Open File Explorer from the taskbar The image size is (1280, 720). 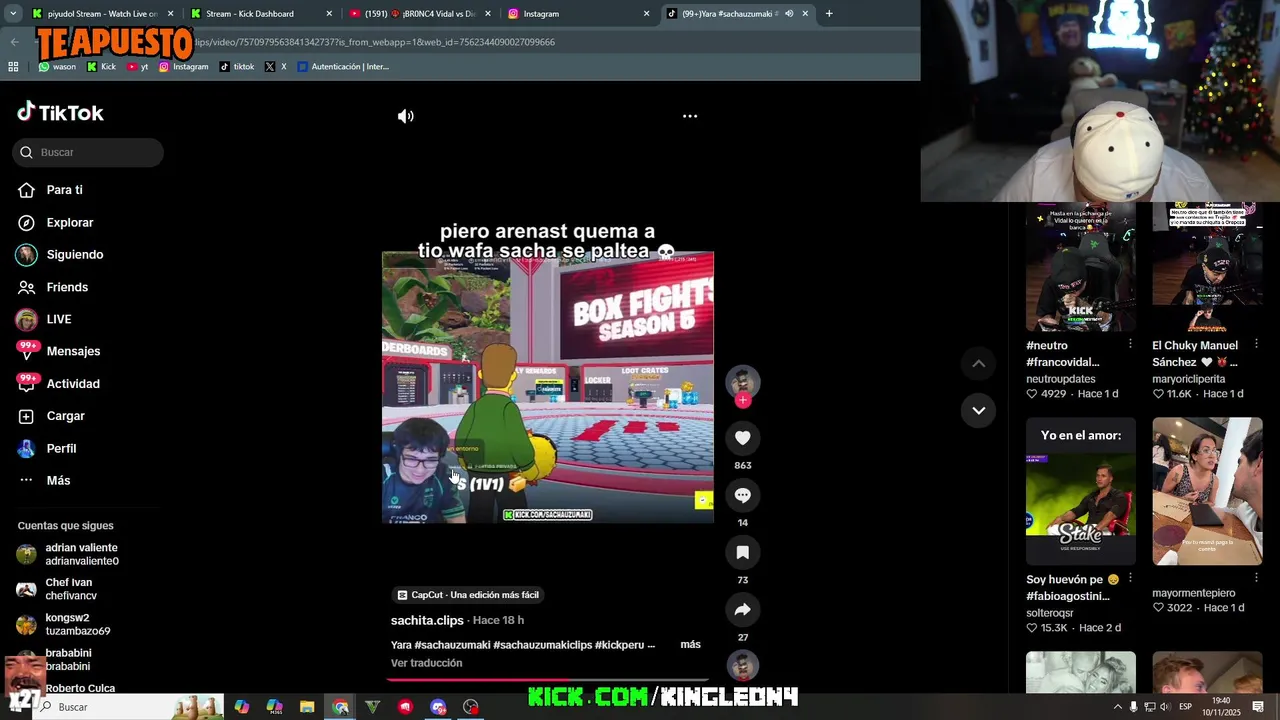307,707
